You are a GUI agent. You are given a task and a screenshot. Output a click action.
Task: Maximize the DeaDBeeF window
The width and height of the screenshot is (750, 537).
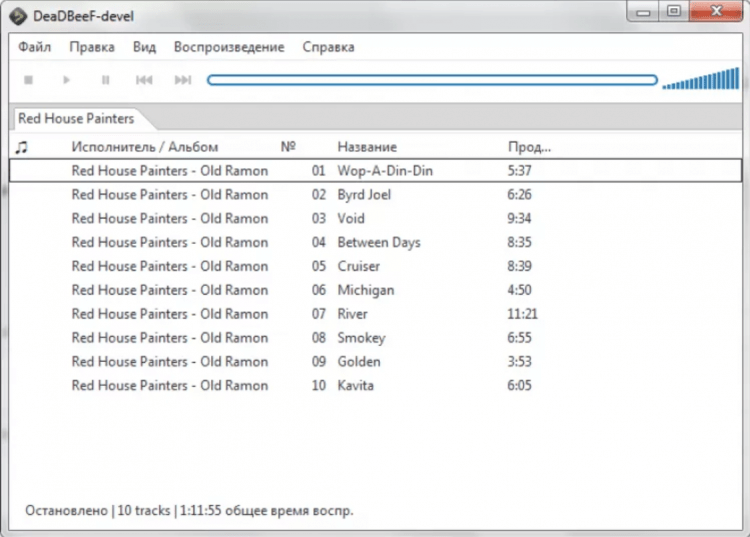tap(673, 12)
